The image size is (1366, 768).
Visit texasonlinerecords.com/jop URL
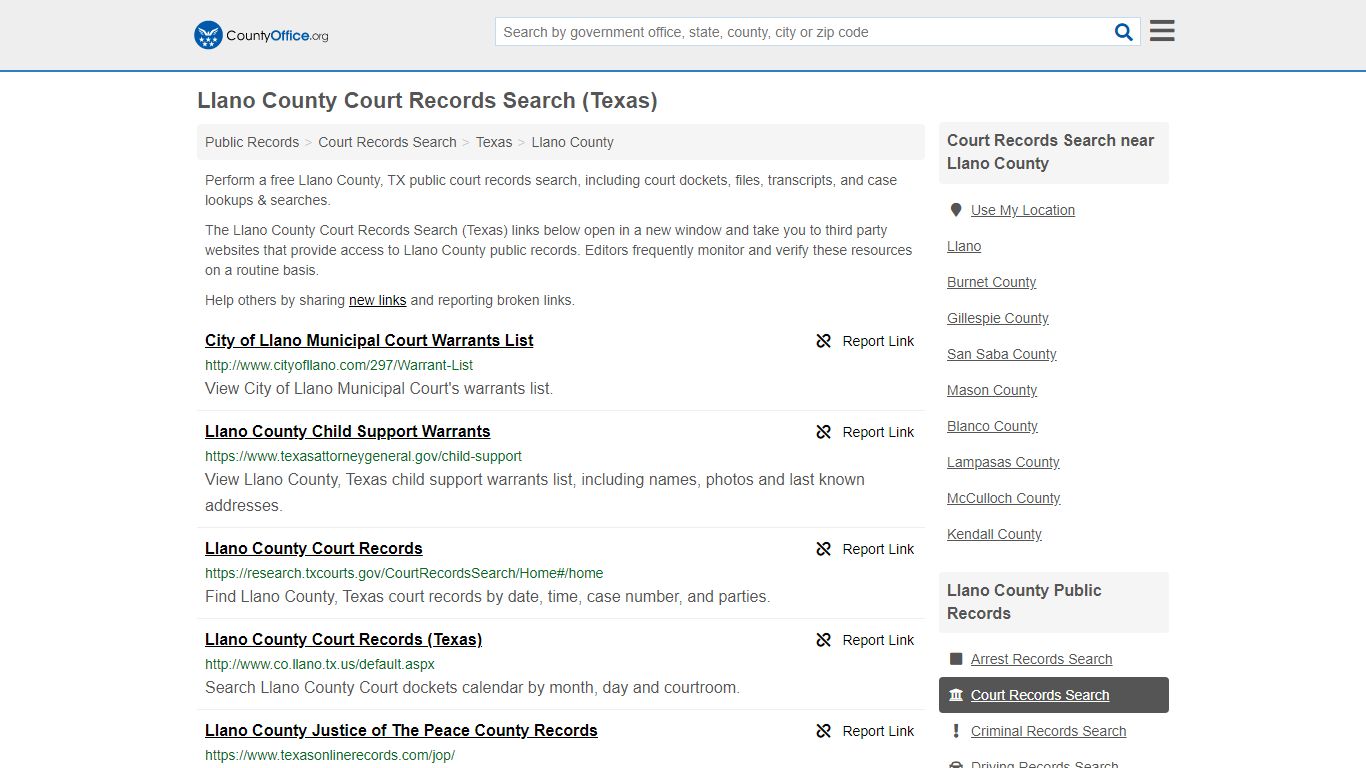(330, 755)
